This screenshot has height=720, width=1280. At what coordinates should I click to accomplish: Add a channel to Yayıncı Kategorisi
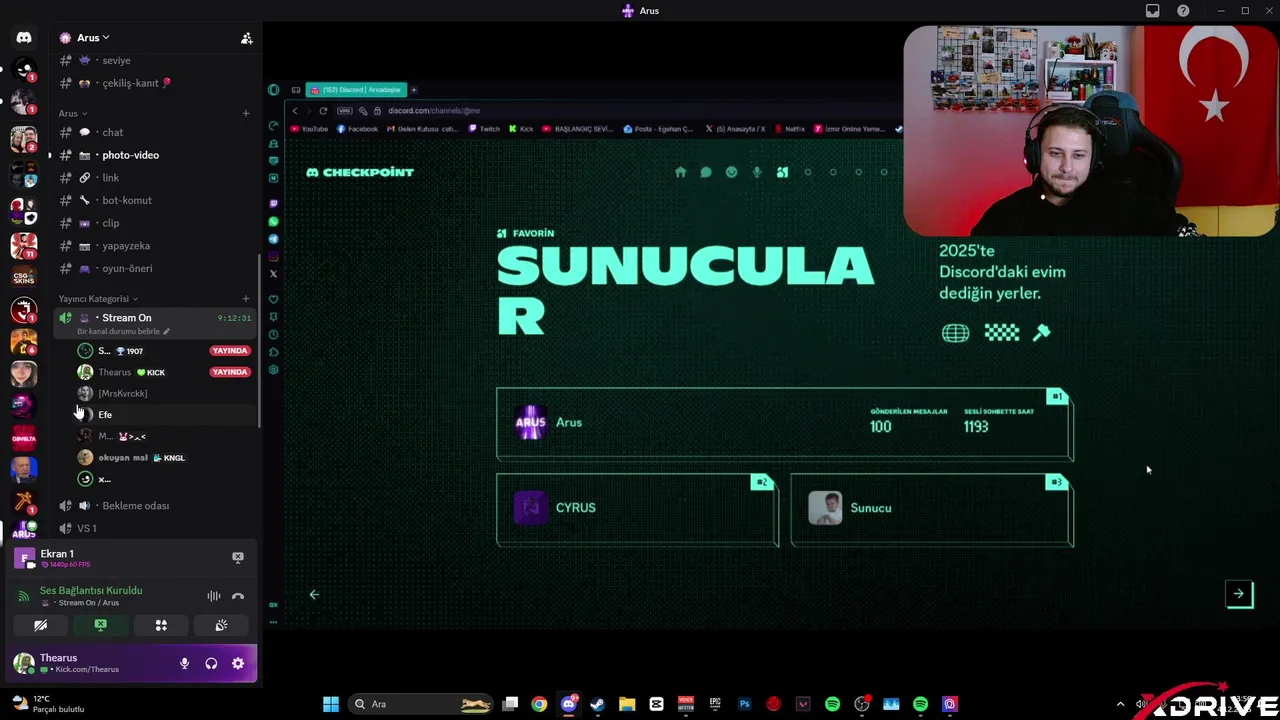tap(246, 298)
